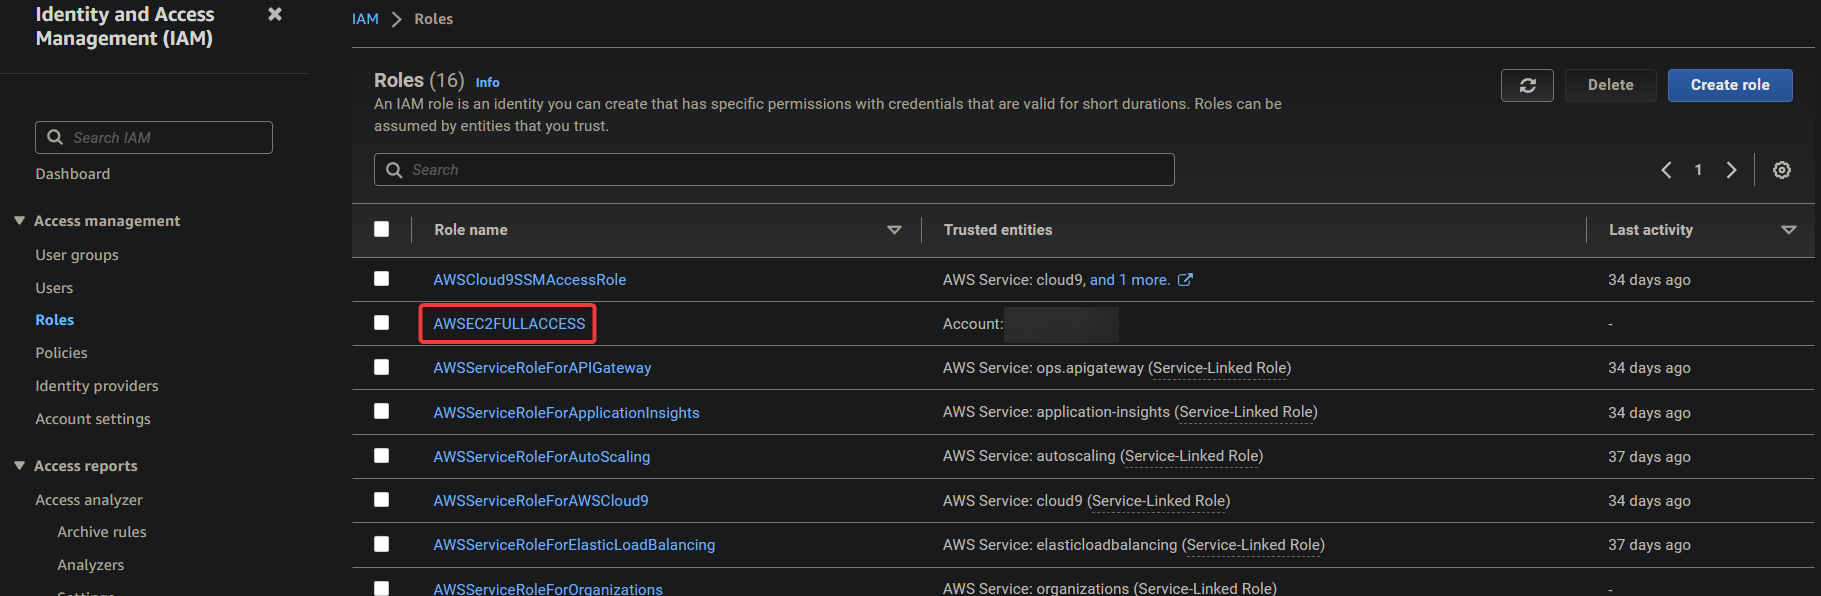Click 'AWS Service: application-insights' trusted entity cell

coord(1130,412)
